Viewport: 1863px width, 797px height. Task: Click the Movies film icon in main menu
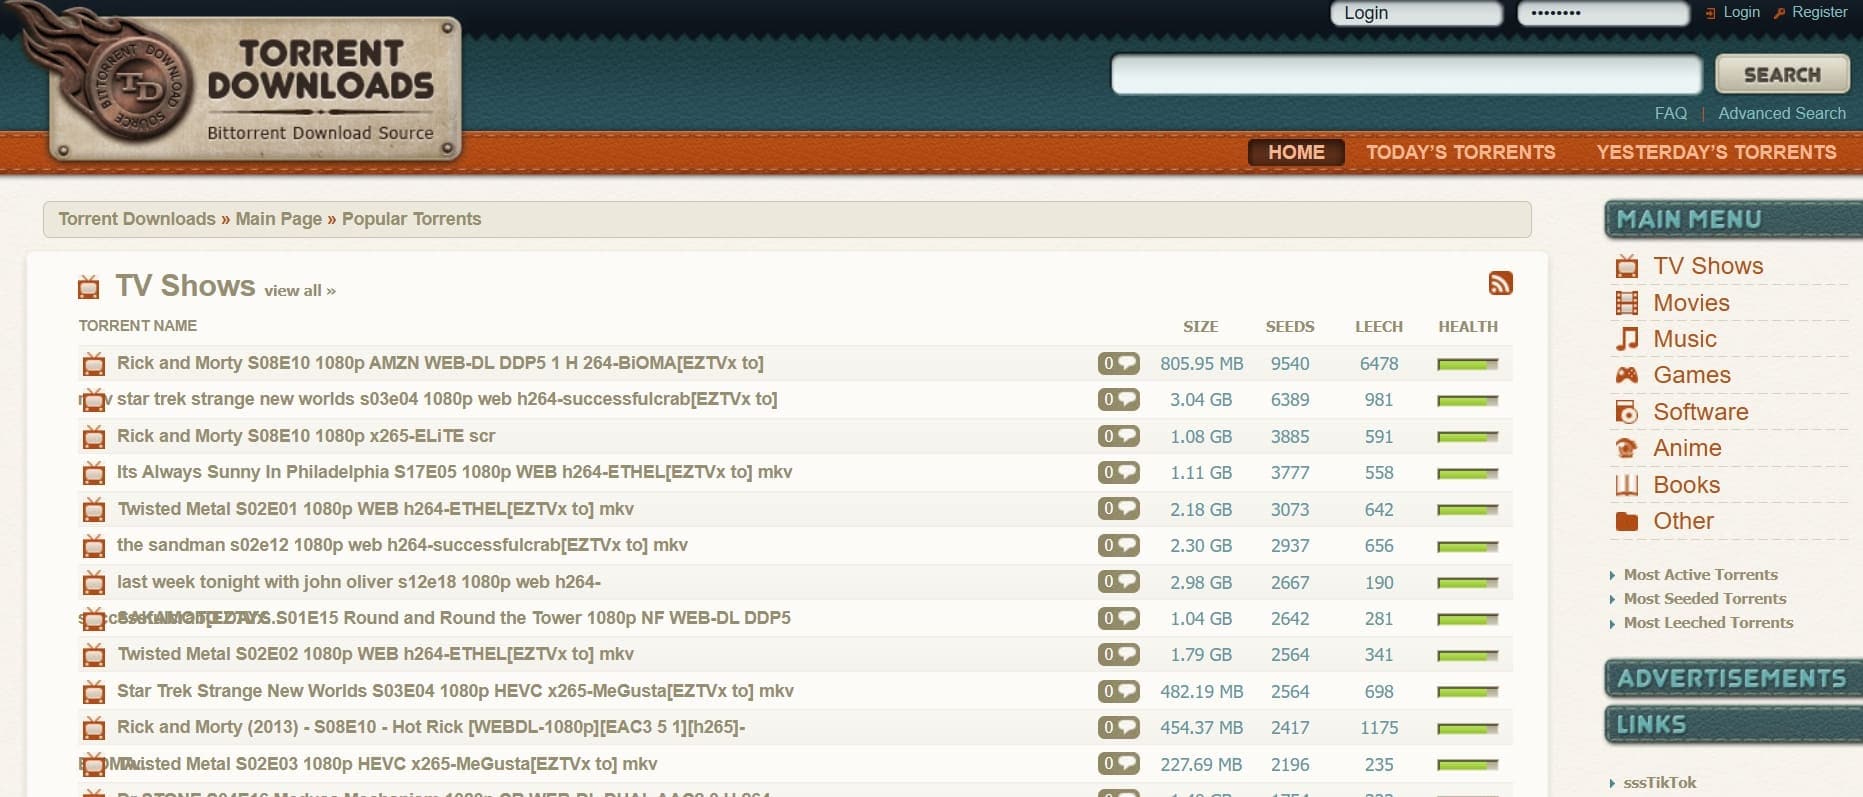1627,303
